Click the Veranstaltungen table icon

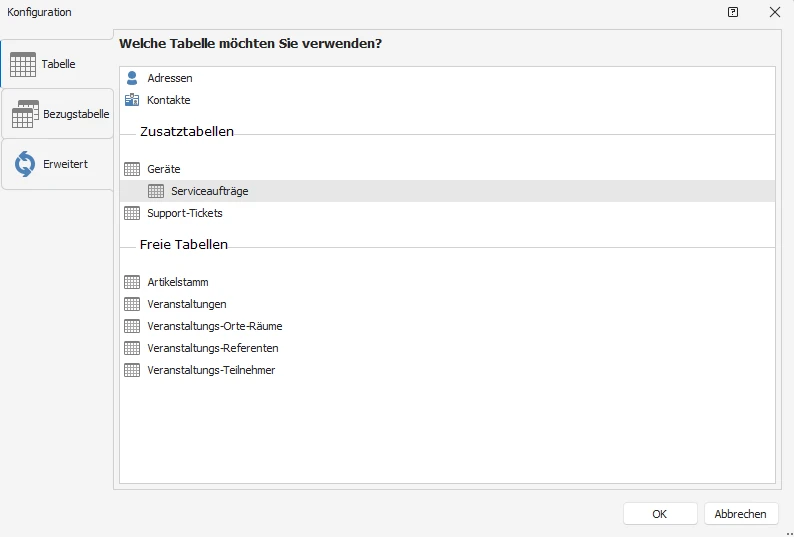[132, 304]
